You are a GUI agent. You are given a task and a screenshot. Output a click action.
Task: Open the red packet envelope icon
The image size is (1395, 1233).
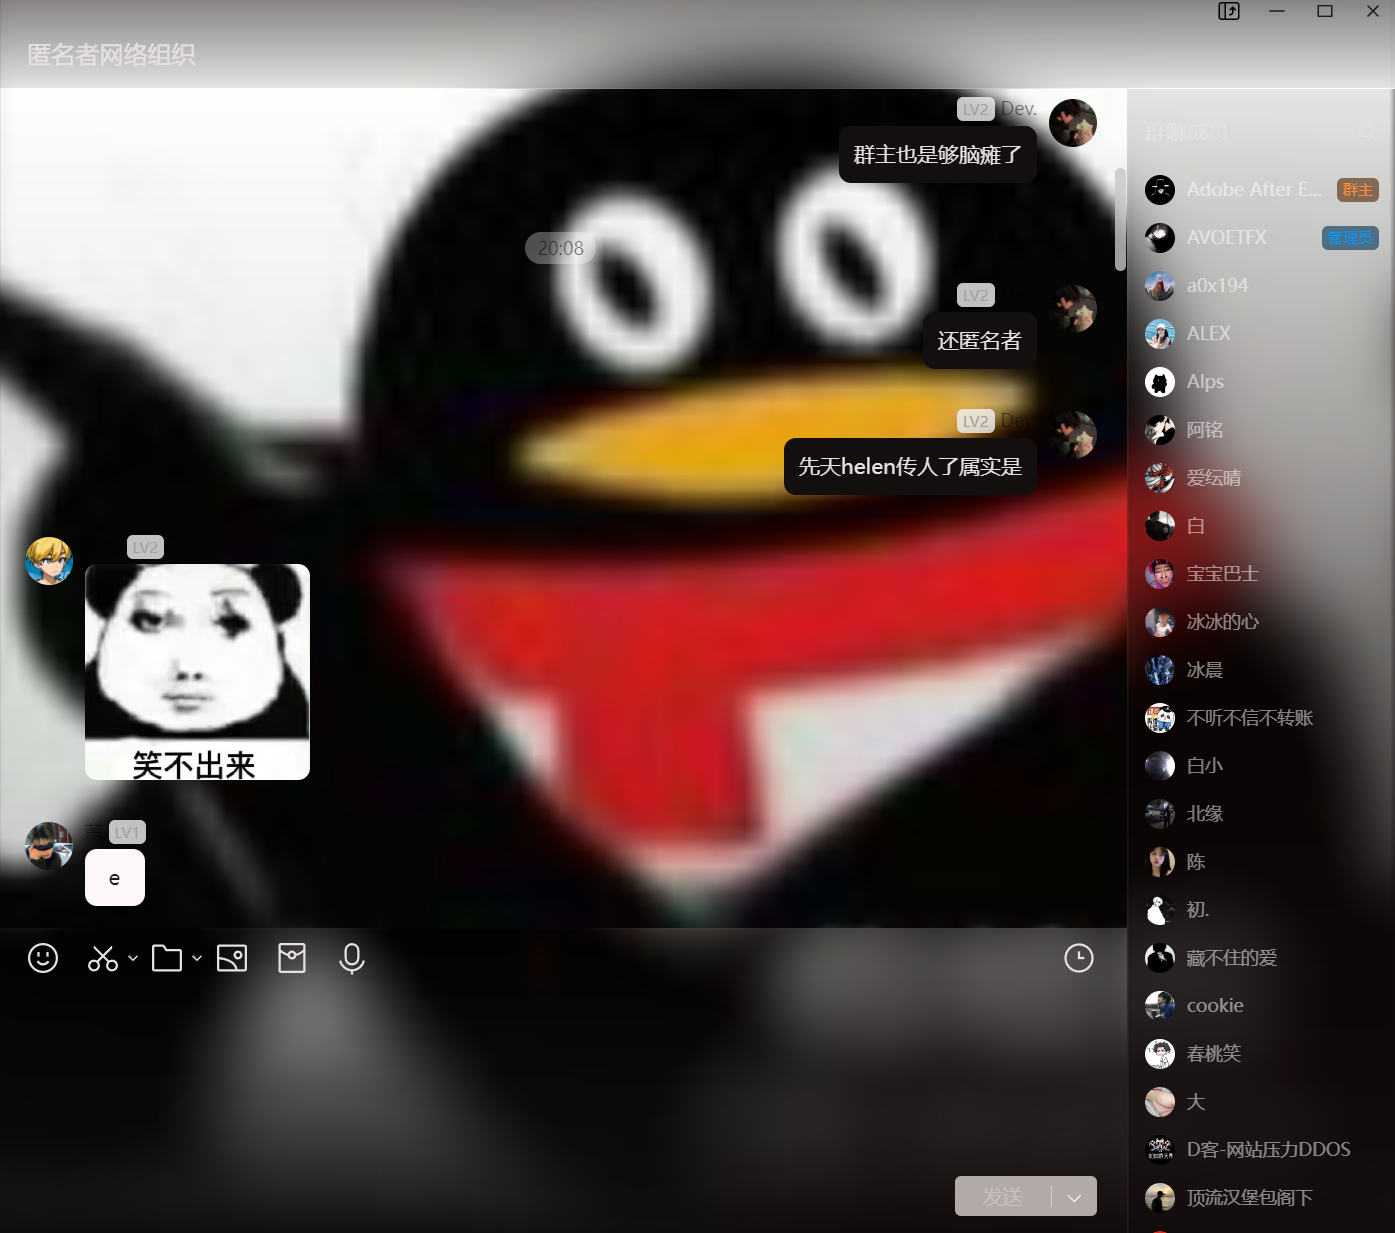pyautogui.click(x=292, y=958)
